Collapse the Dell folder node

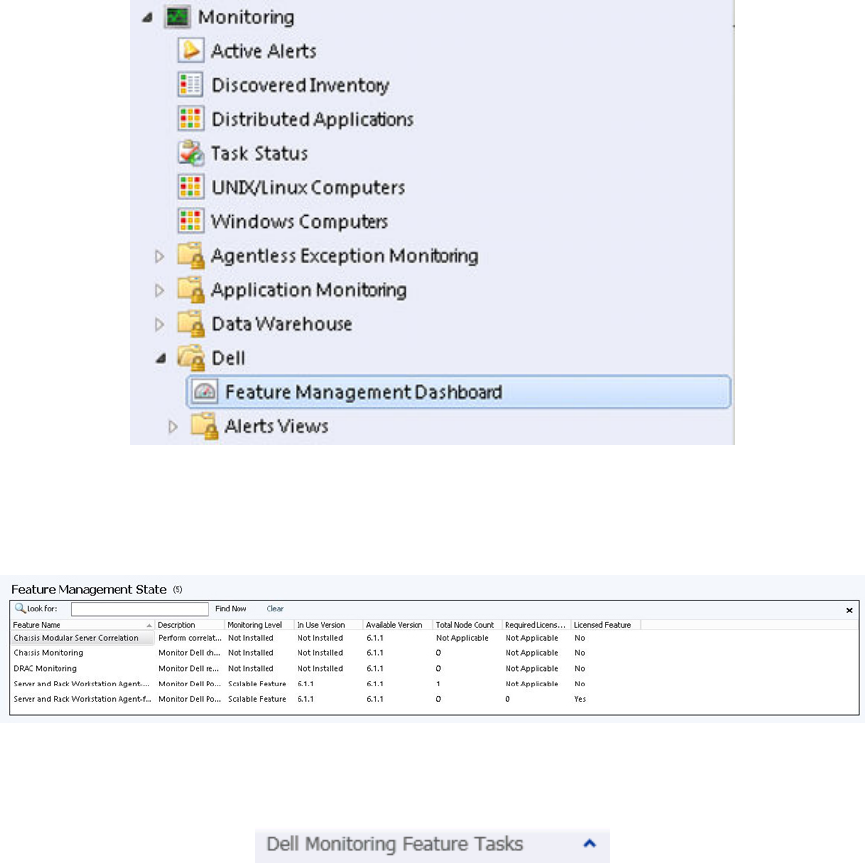(x=161, y=359)
